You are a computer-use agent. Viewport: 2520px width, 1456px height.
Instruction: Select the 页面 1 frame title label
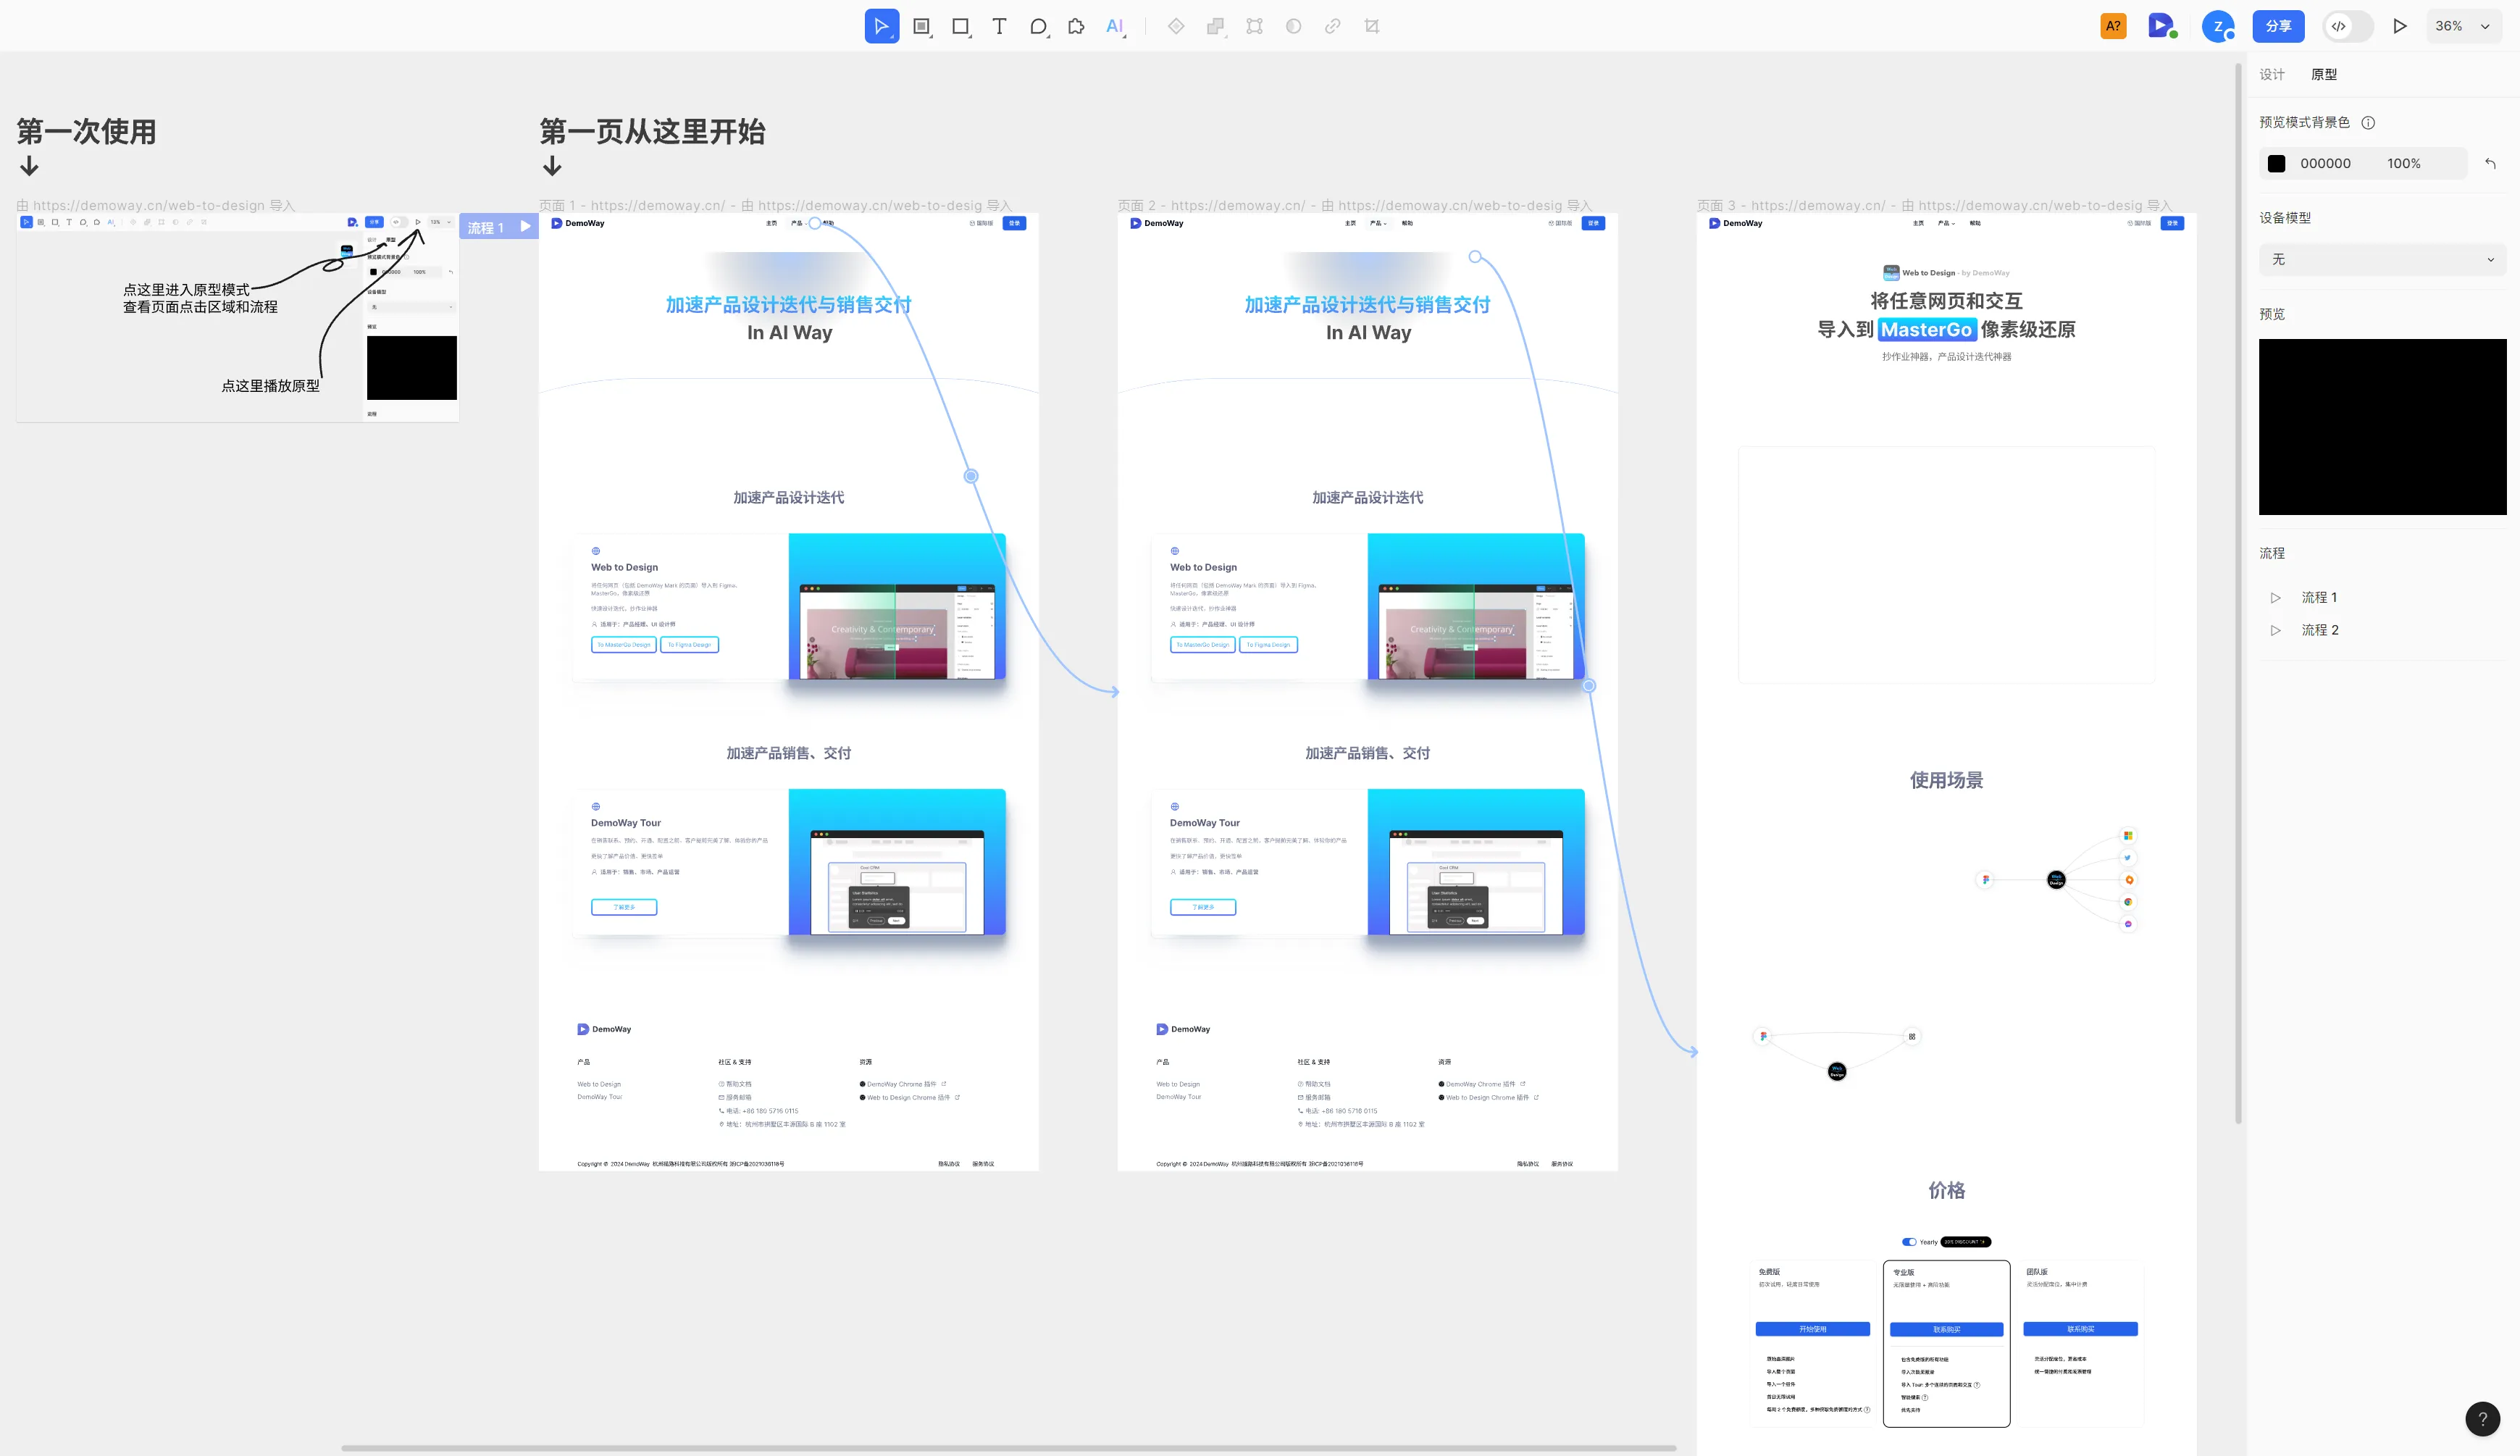pyautogui.click(x=775, y=205)
